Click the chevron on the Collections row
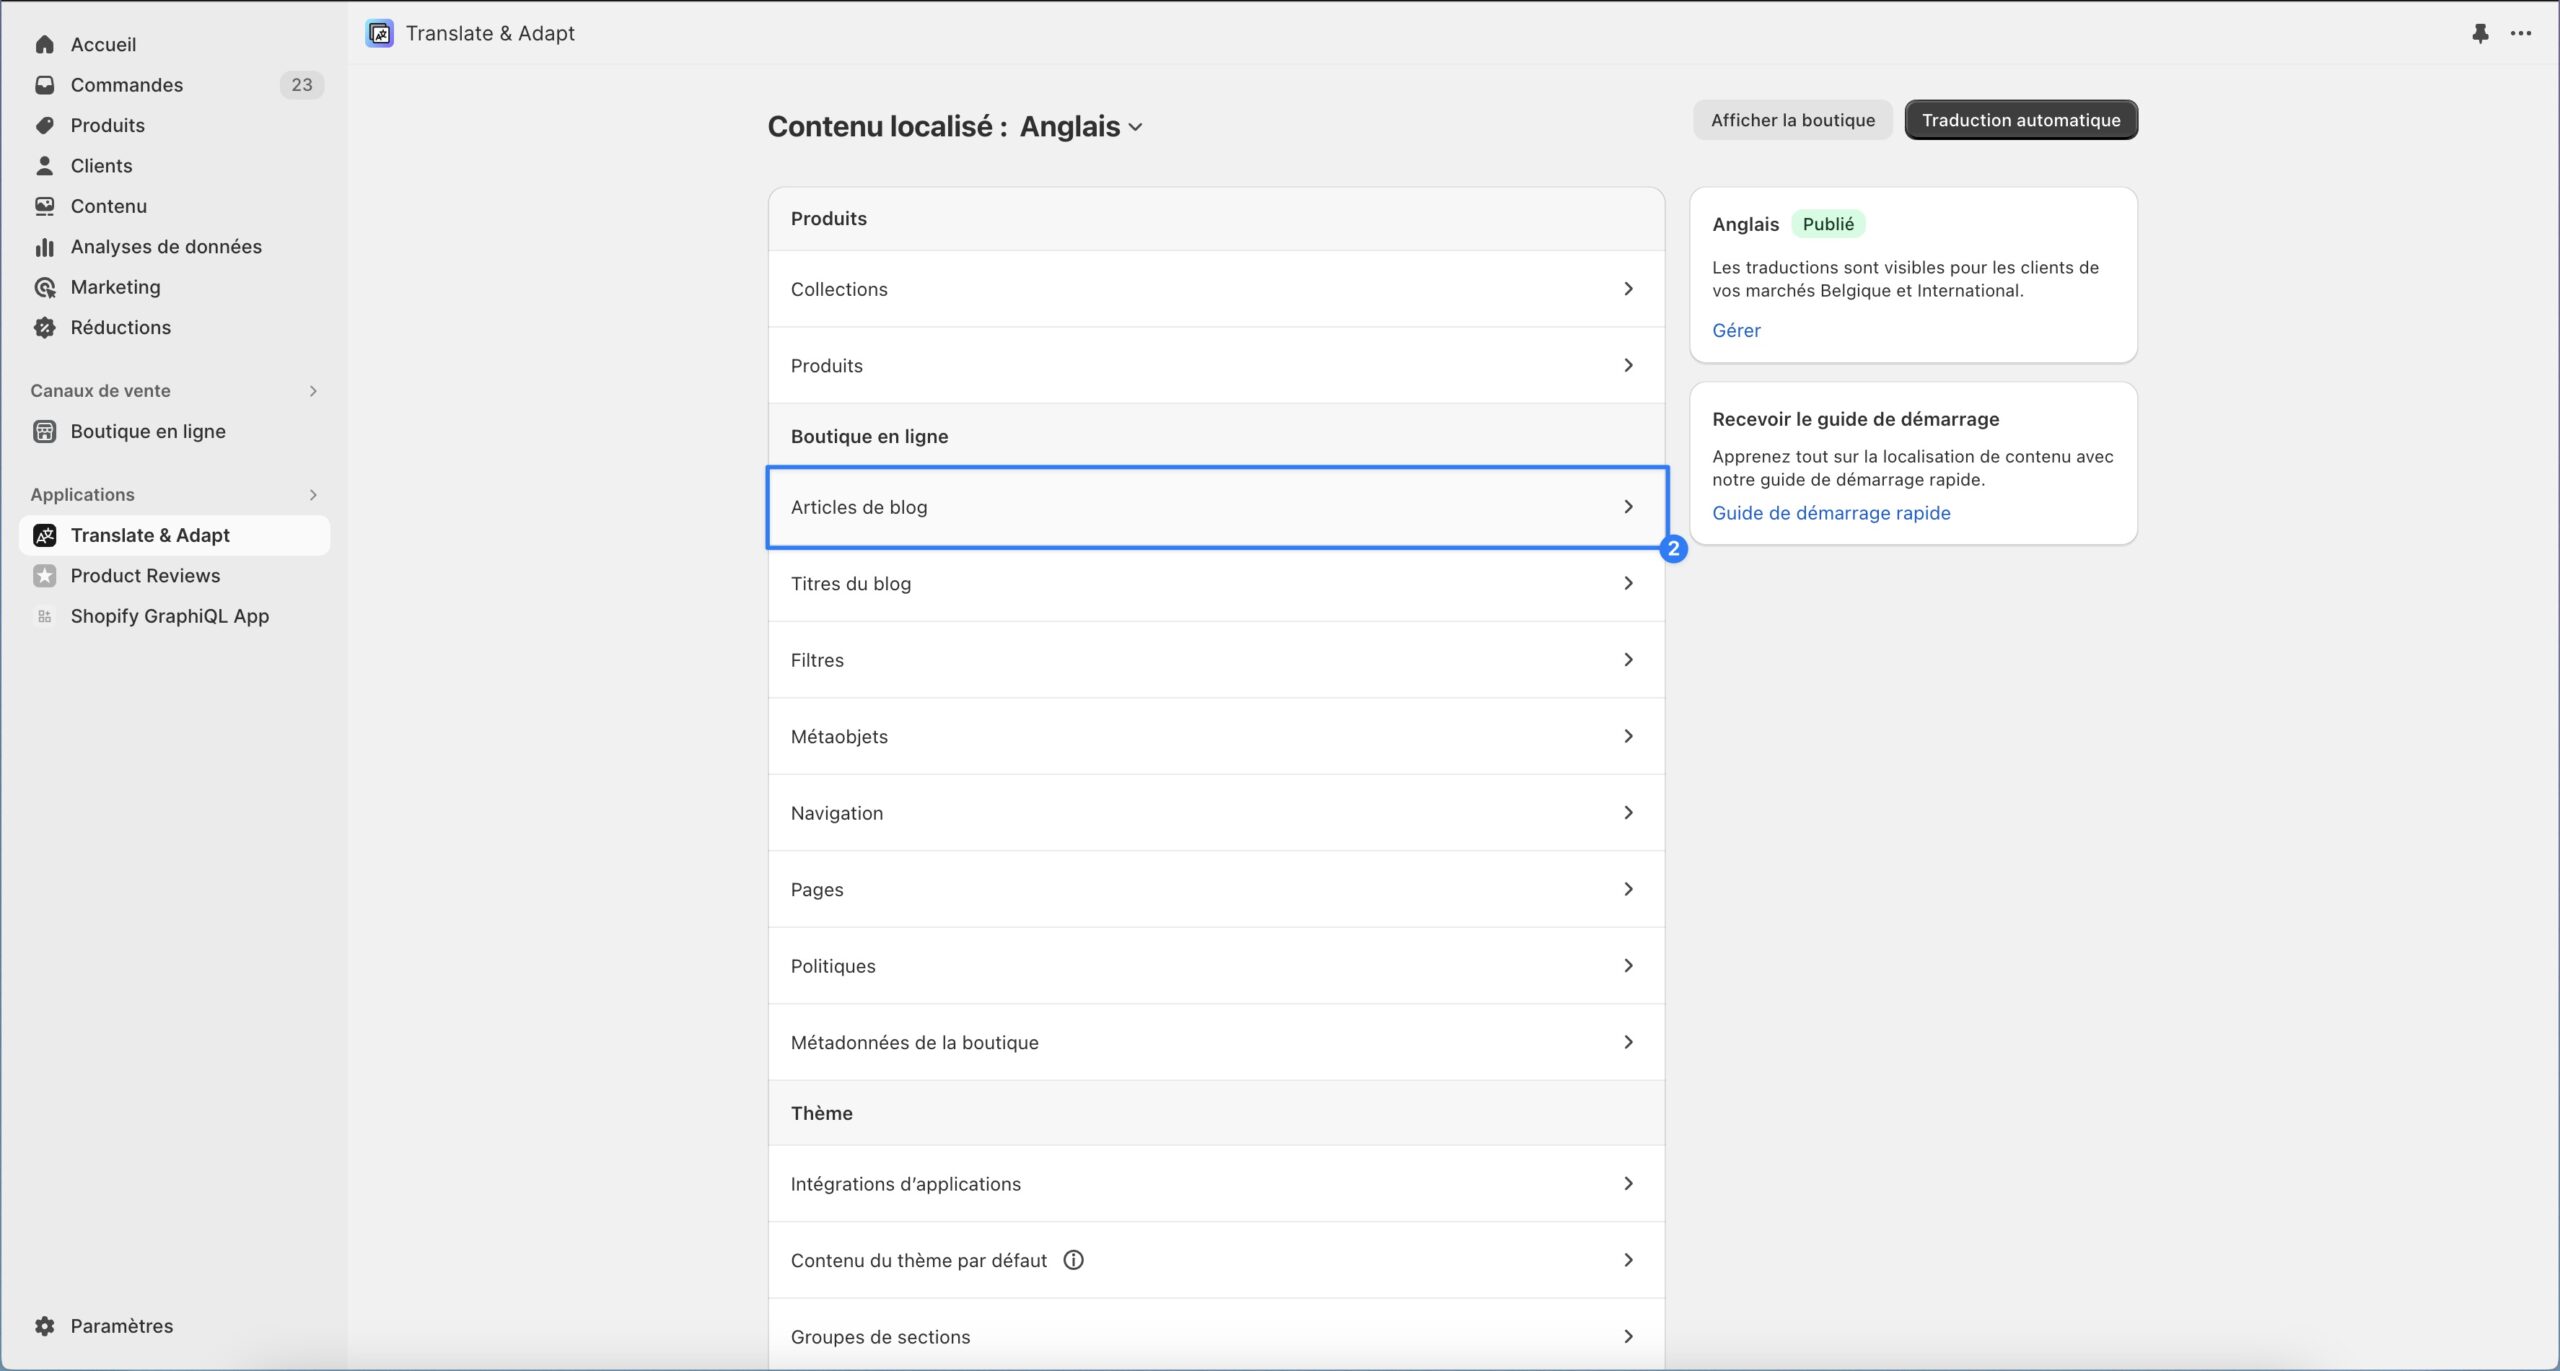This screenshot has width=2560, height=1371. [x=1628, y=289]
